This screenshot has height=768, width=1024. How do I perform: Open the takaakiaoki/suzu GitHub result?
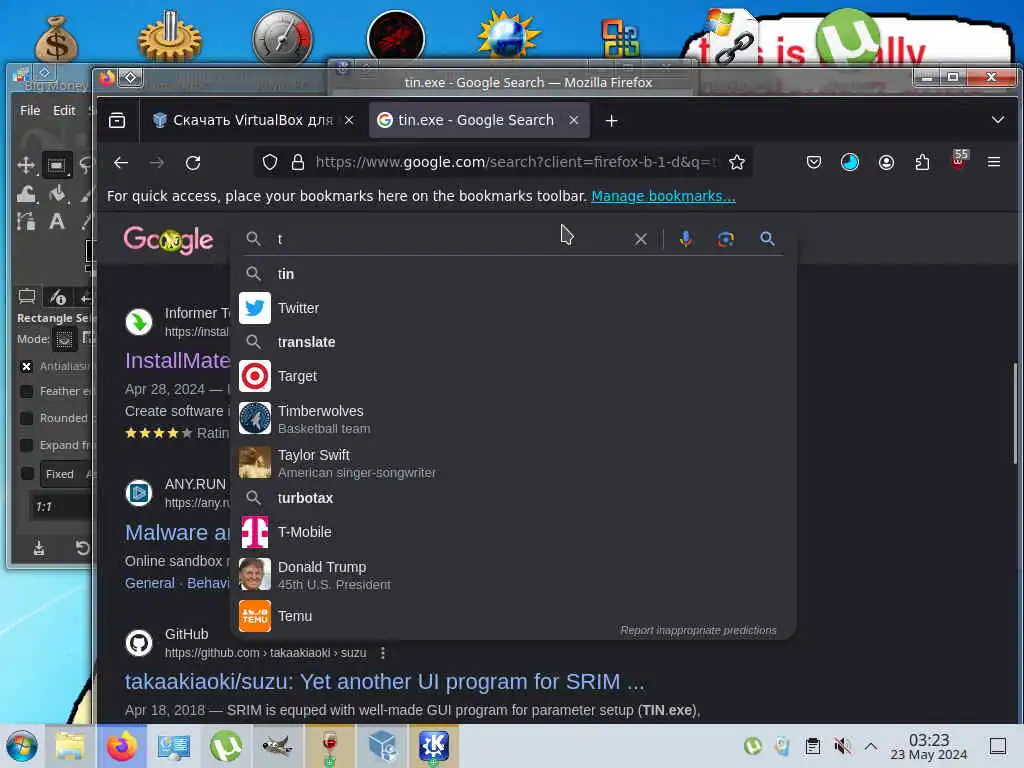(x=385, y=682)
